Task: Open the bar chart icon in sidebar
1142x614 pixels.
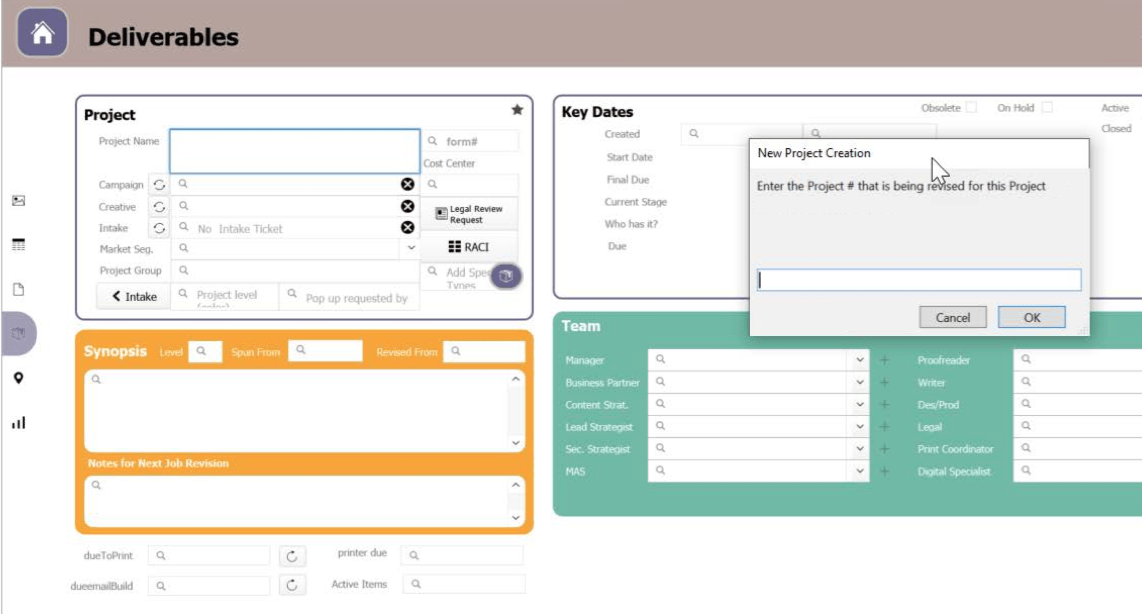Action: [x=19, y=423]
